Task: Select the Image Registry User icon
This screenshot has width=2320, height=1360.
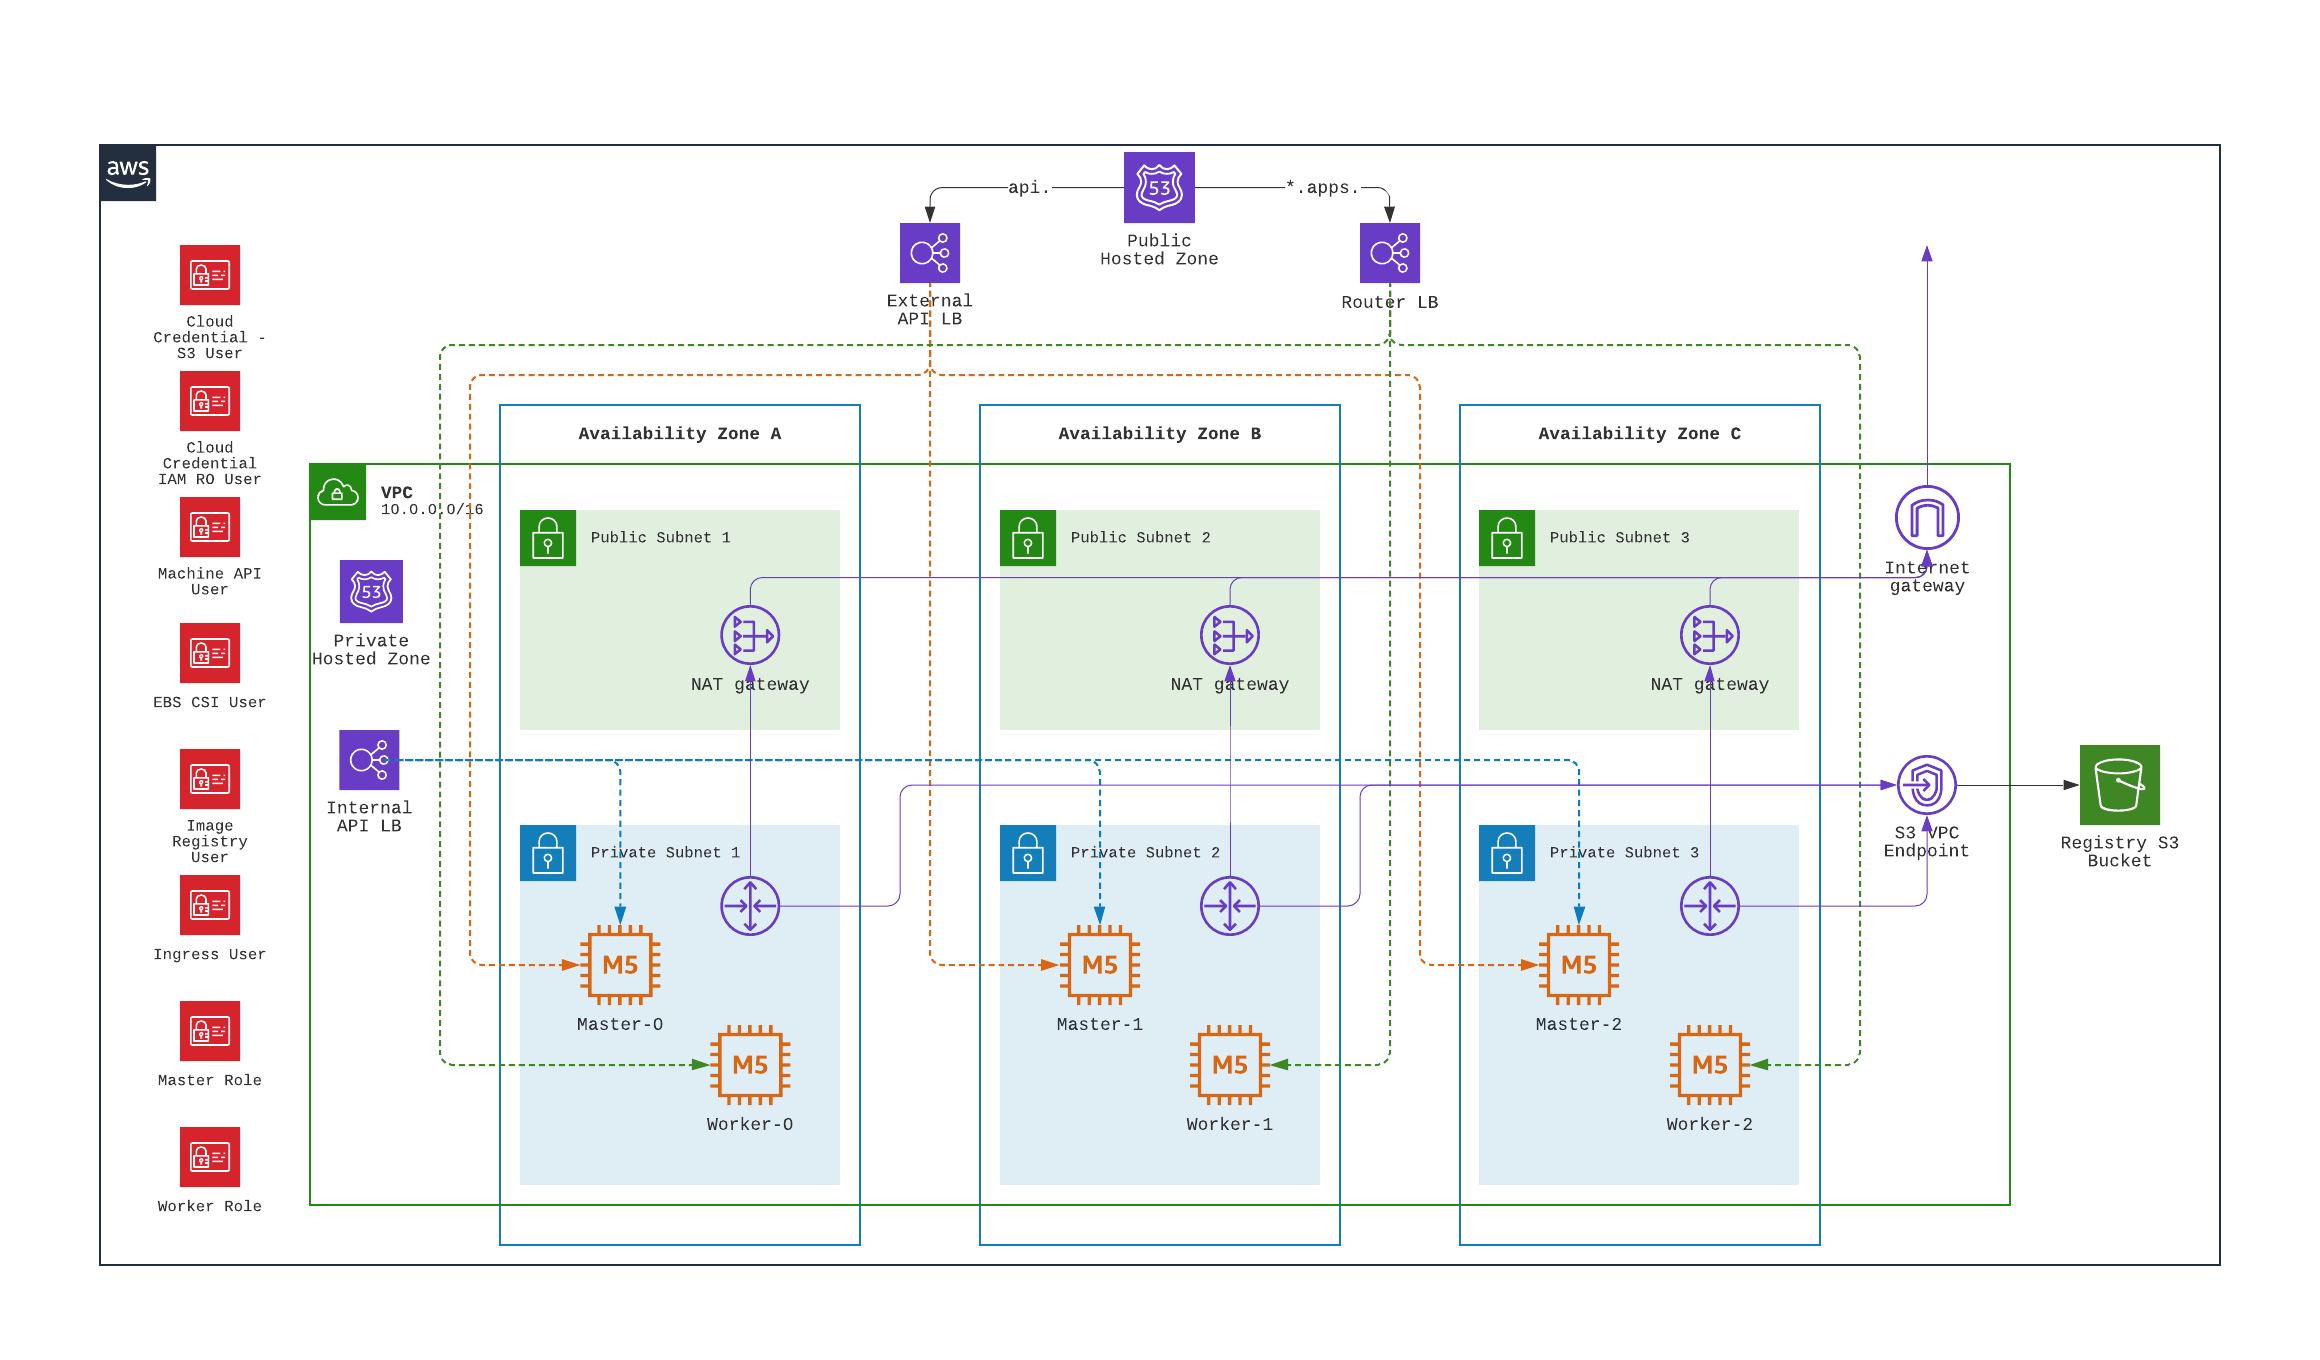Action: pyautogui.click(x=210, y=779)
